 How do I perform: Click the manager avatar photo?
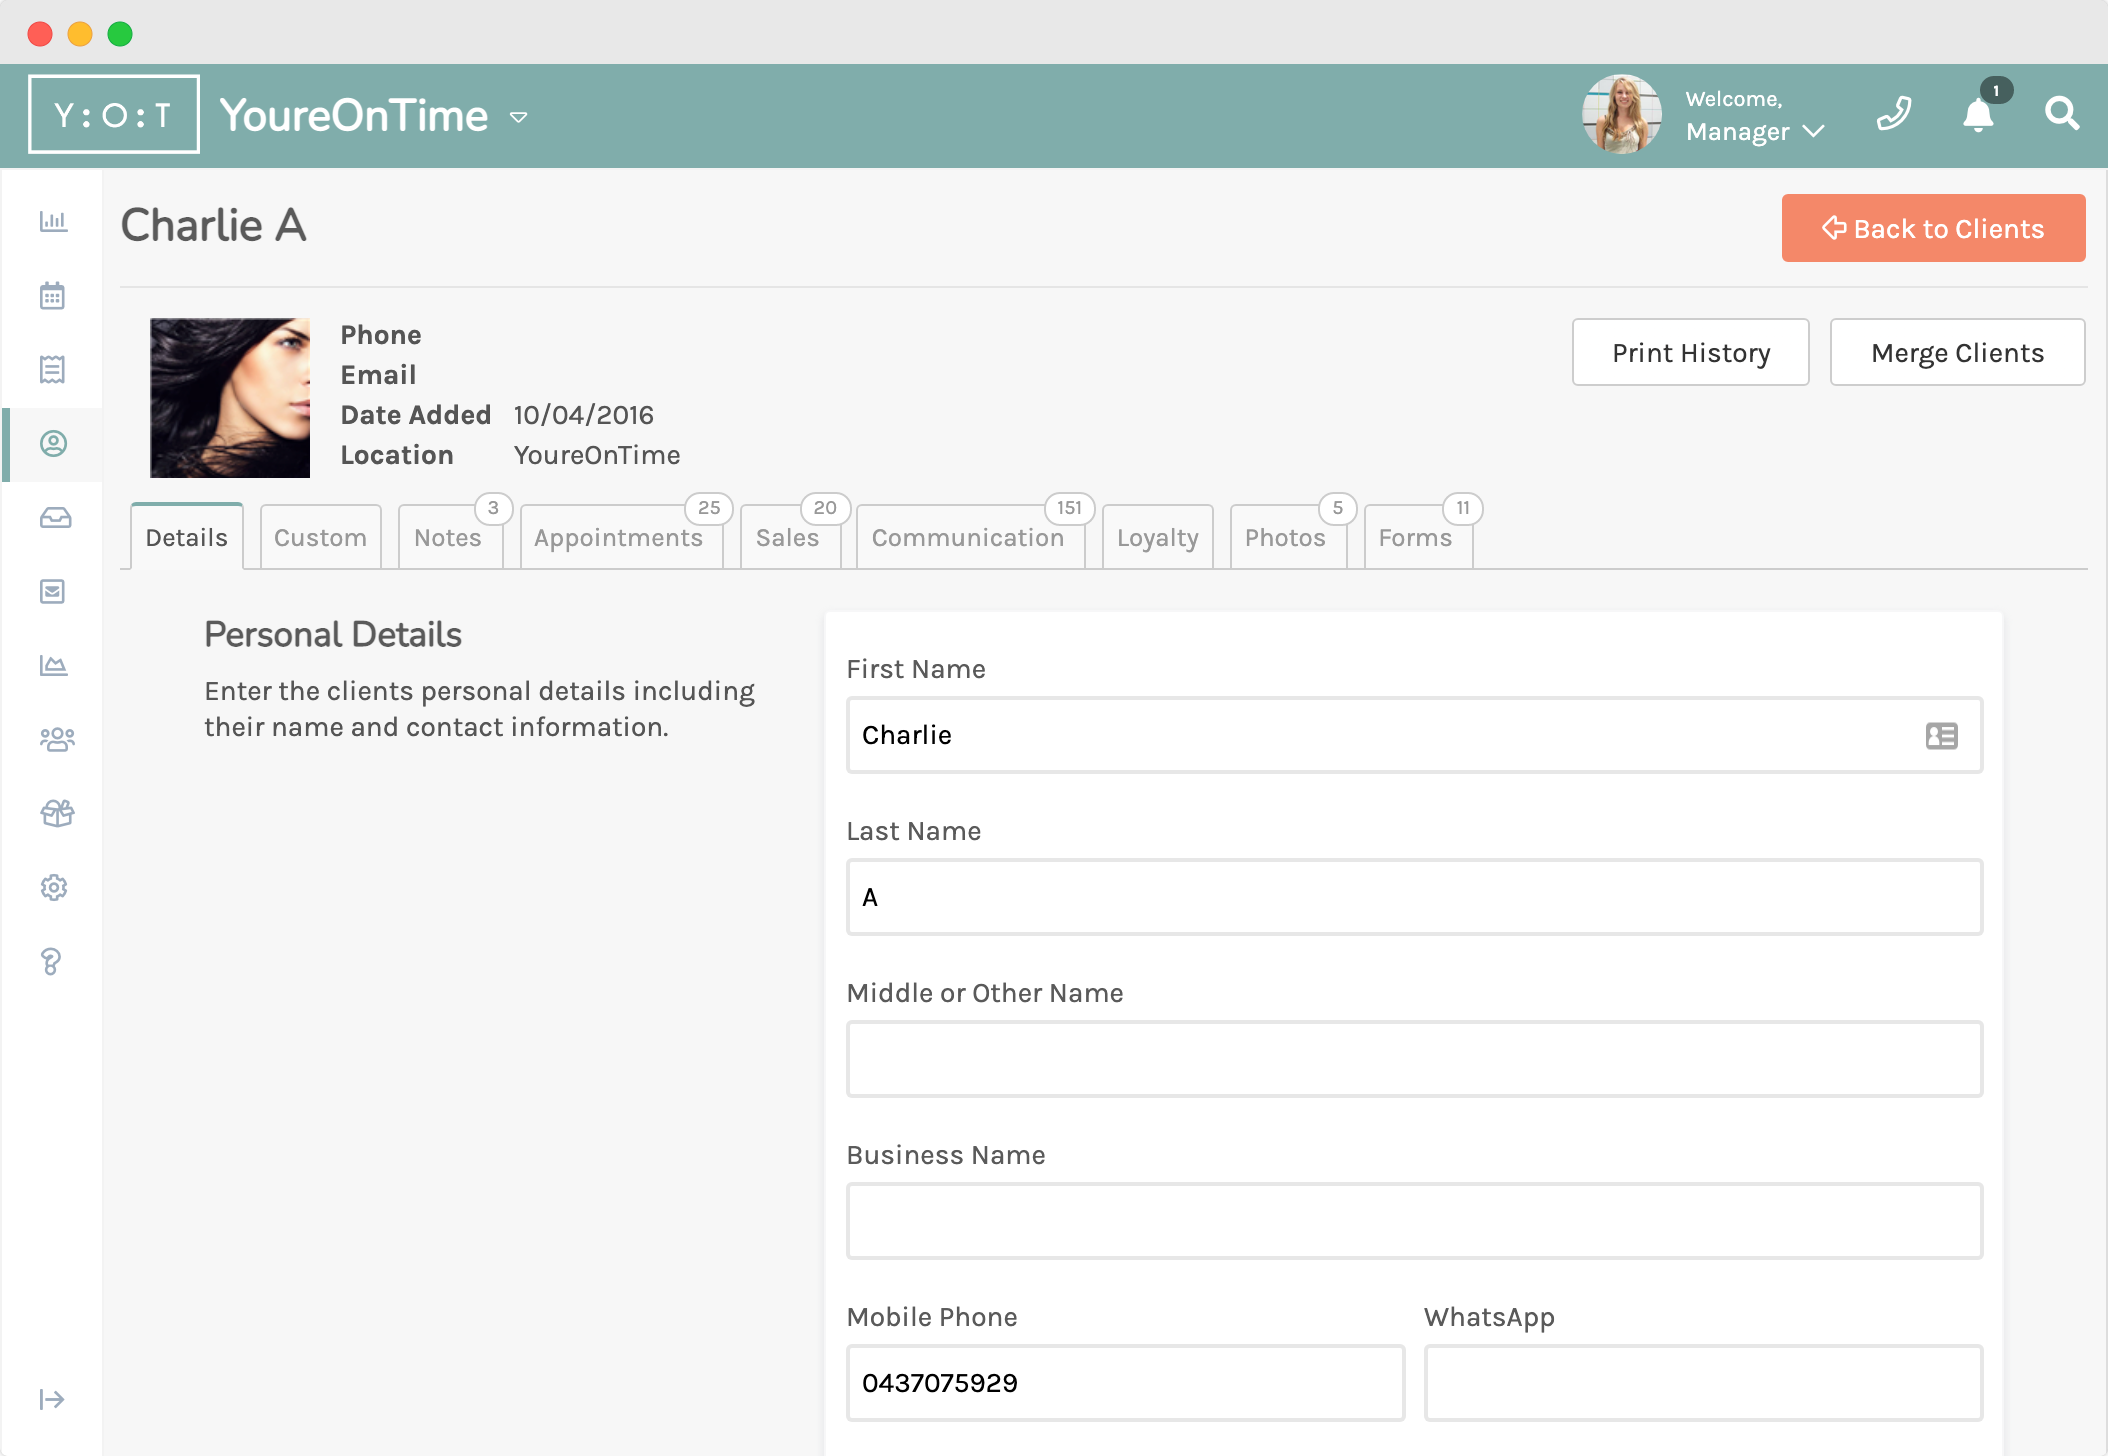tap(1621, 114)
